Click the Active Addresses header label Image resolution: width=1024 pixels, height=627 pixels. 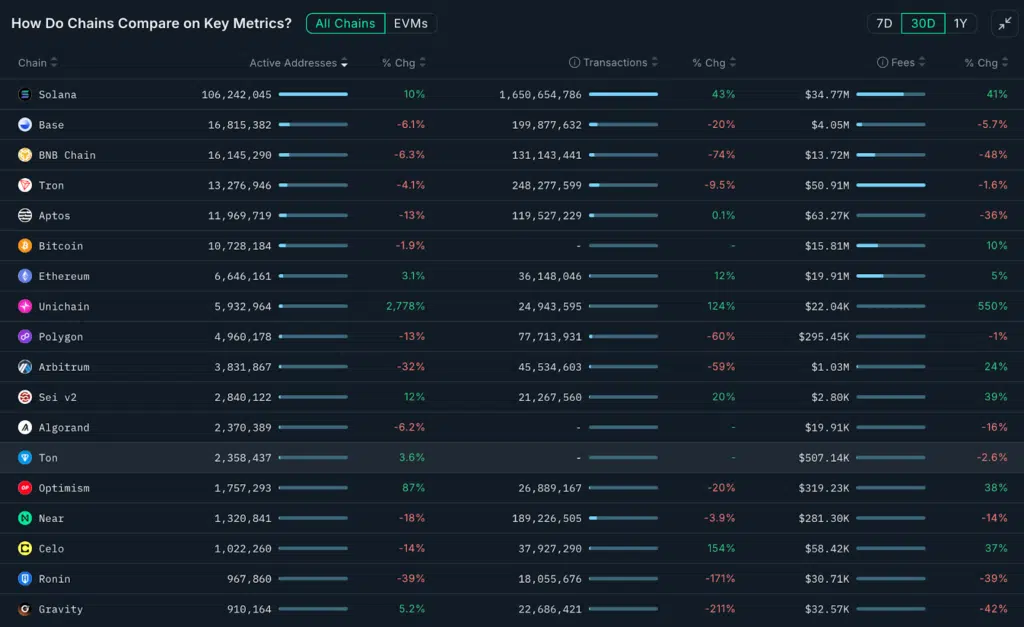293,63
